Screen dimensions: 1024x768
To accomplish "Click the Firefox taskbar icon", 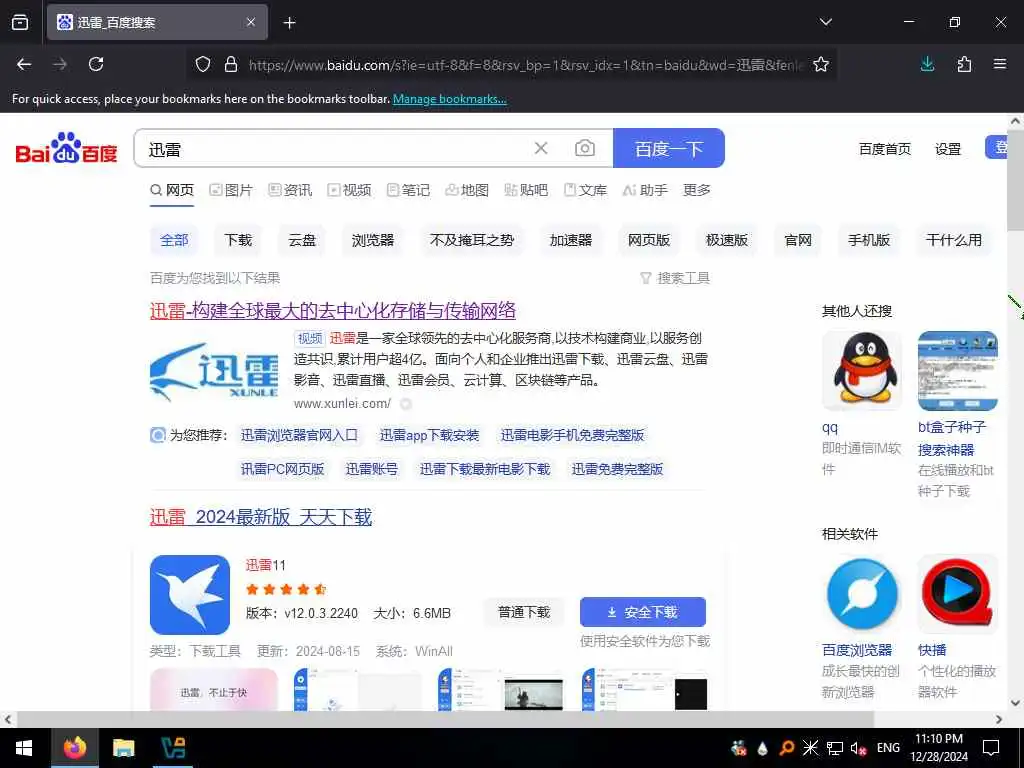I will 74,748.
